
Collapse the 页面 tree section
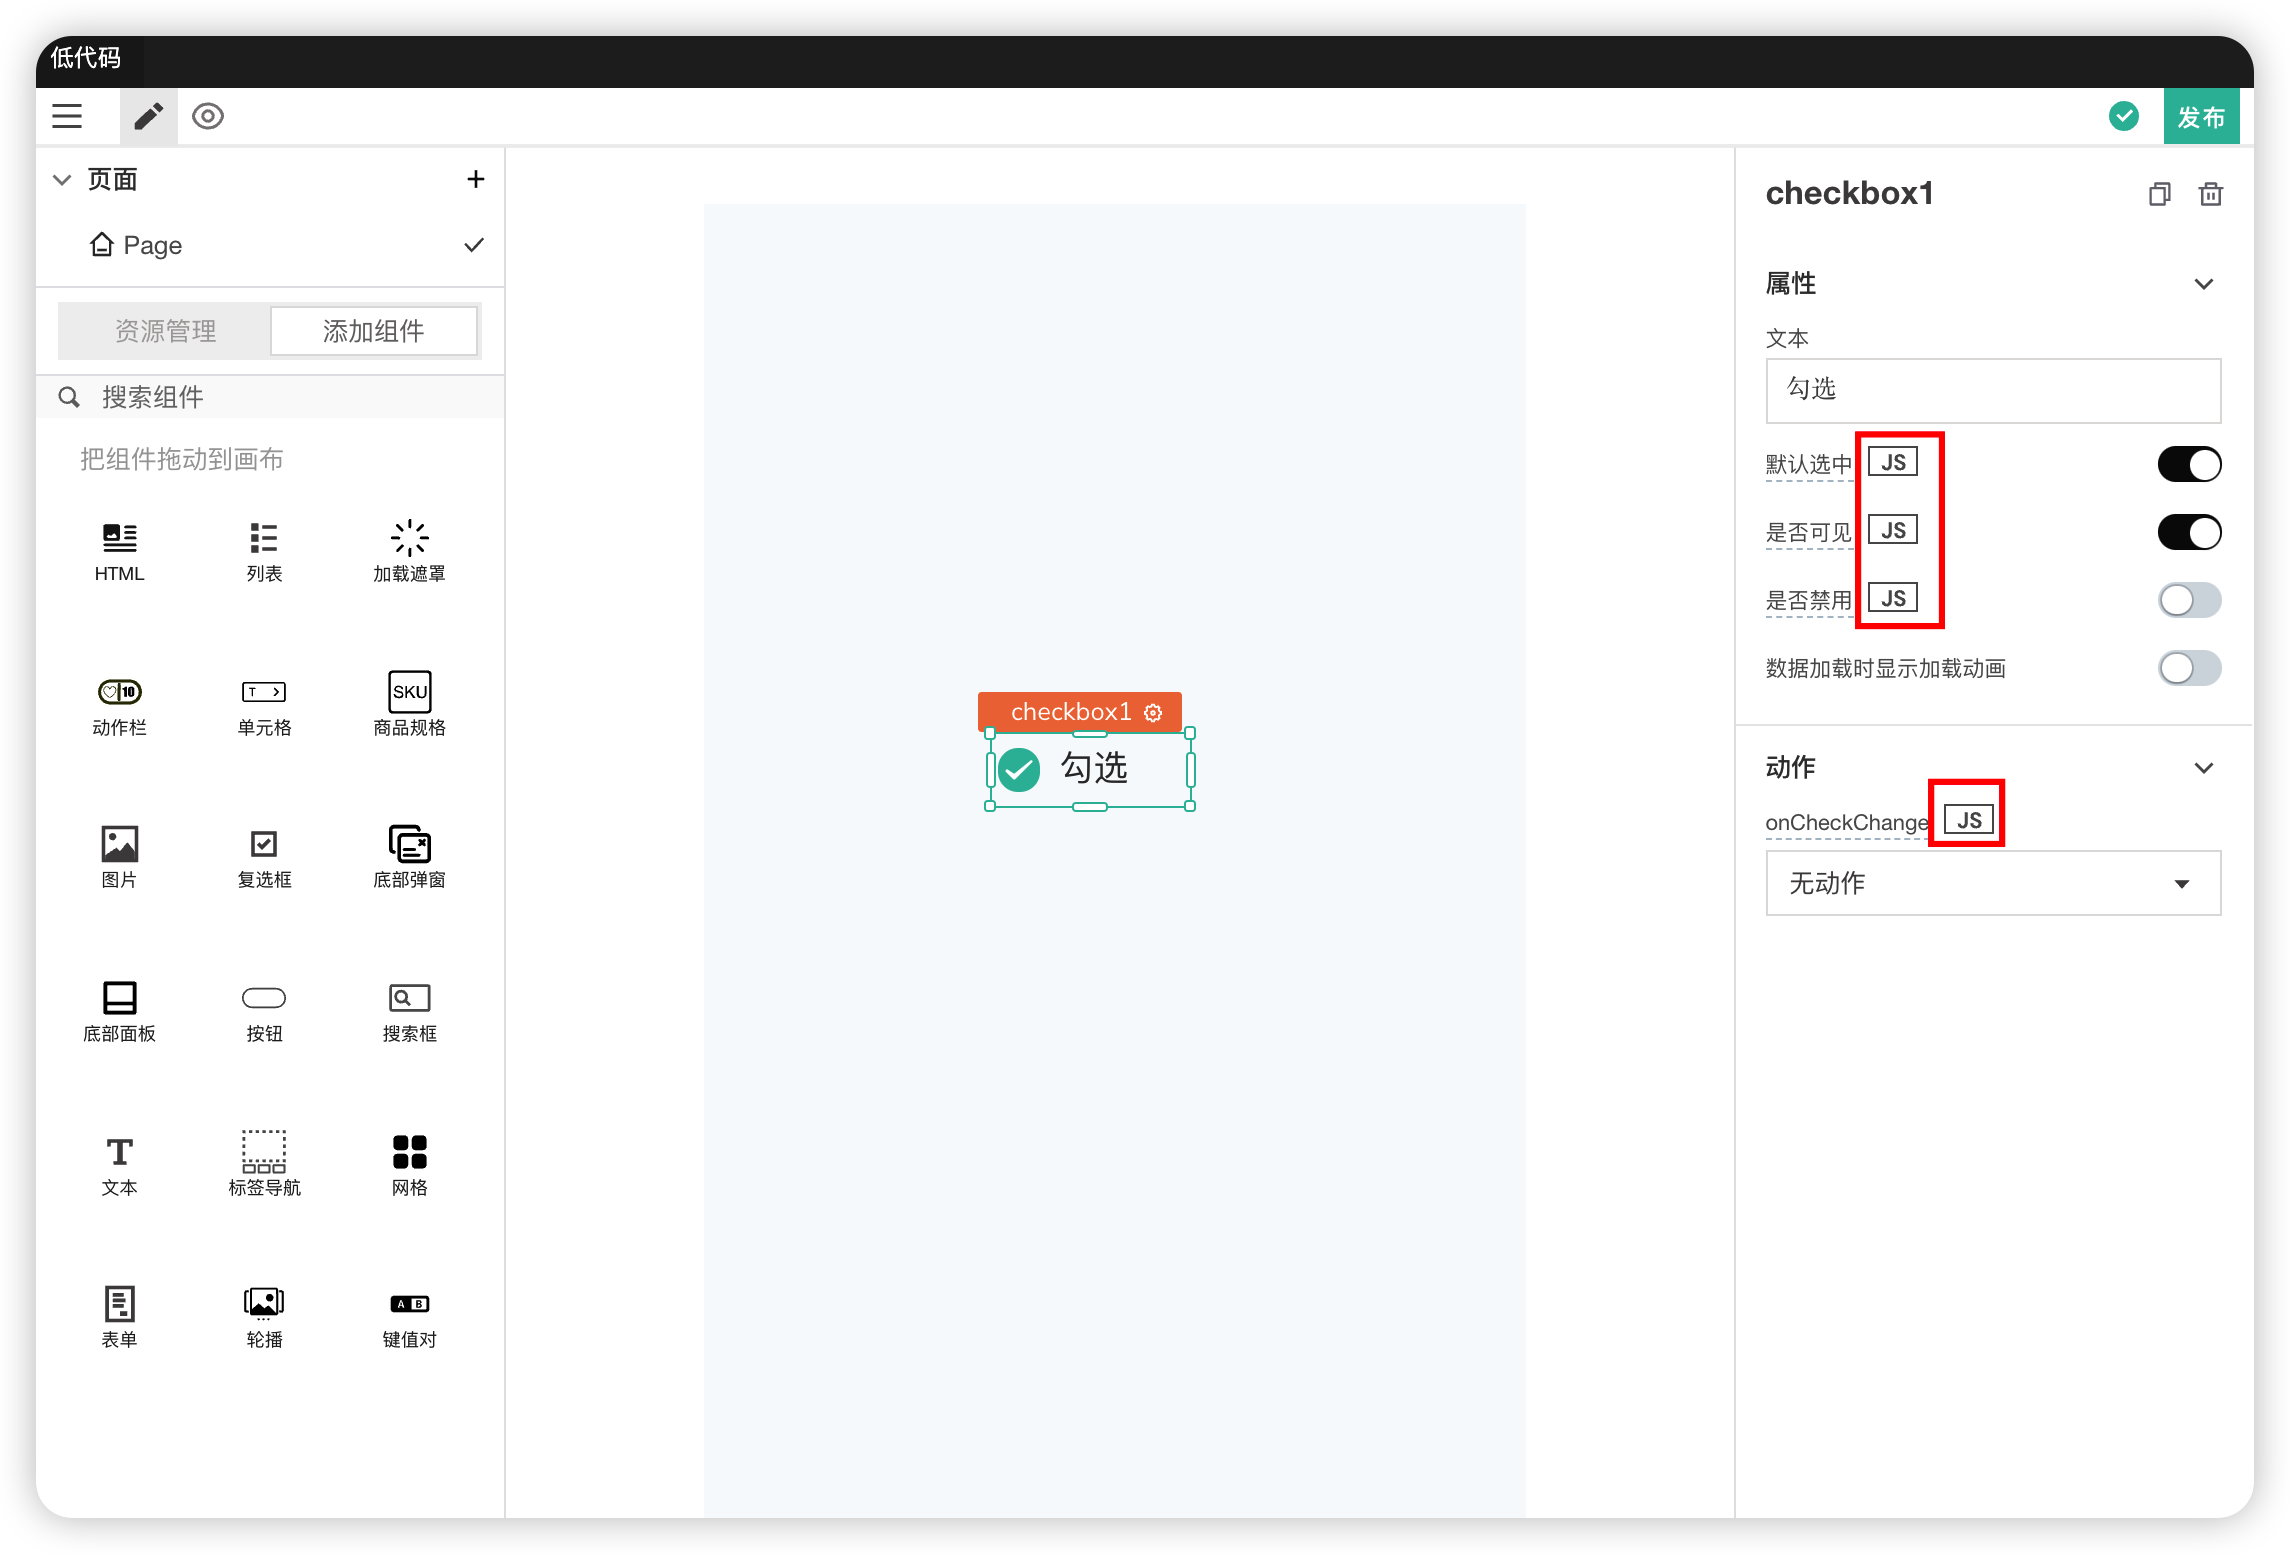[x=62, y=180]
